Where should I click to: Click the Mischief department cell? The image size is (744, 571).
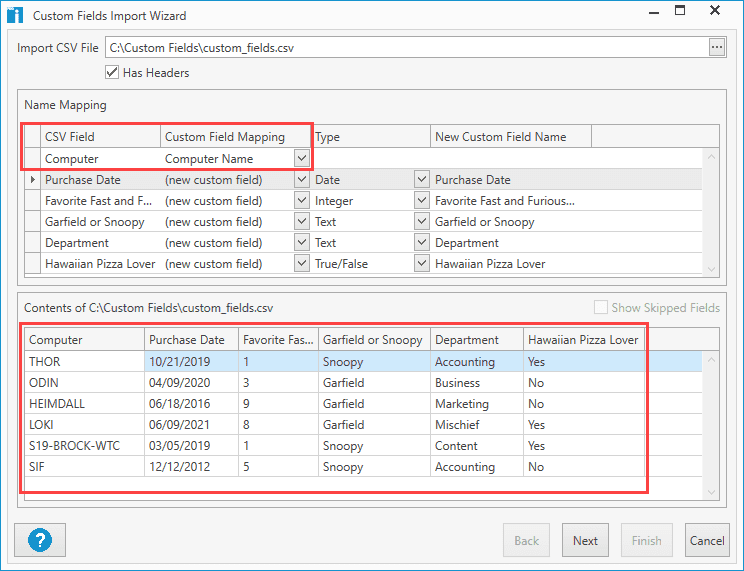[x=477, y=424]
